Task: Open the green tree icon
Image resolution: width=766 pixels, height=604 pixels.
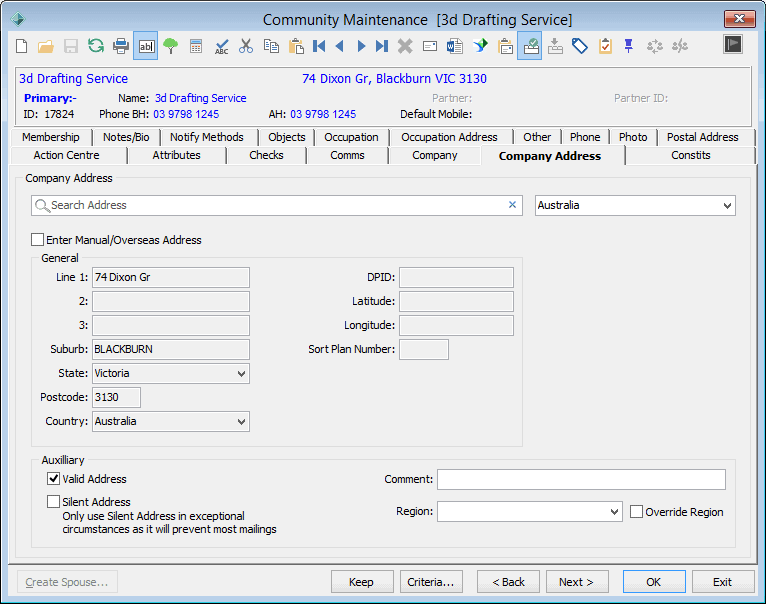Action: point(170,46)
